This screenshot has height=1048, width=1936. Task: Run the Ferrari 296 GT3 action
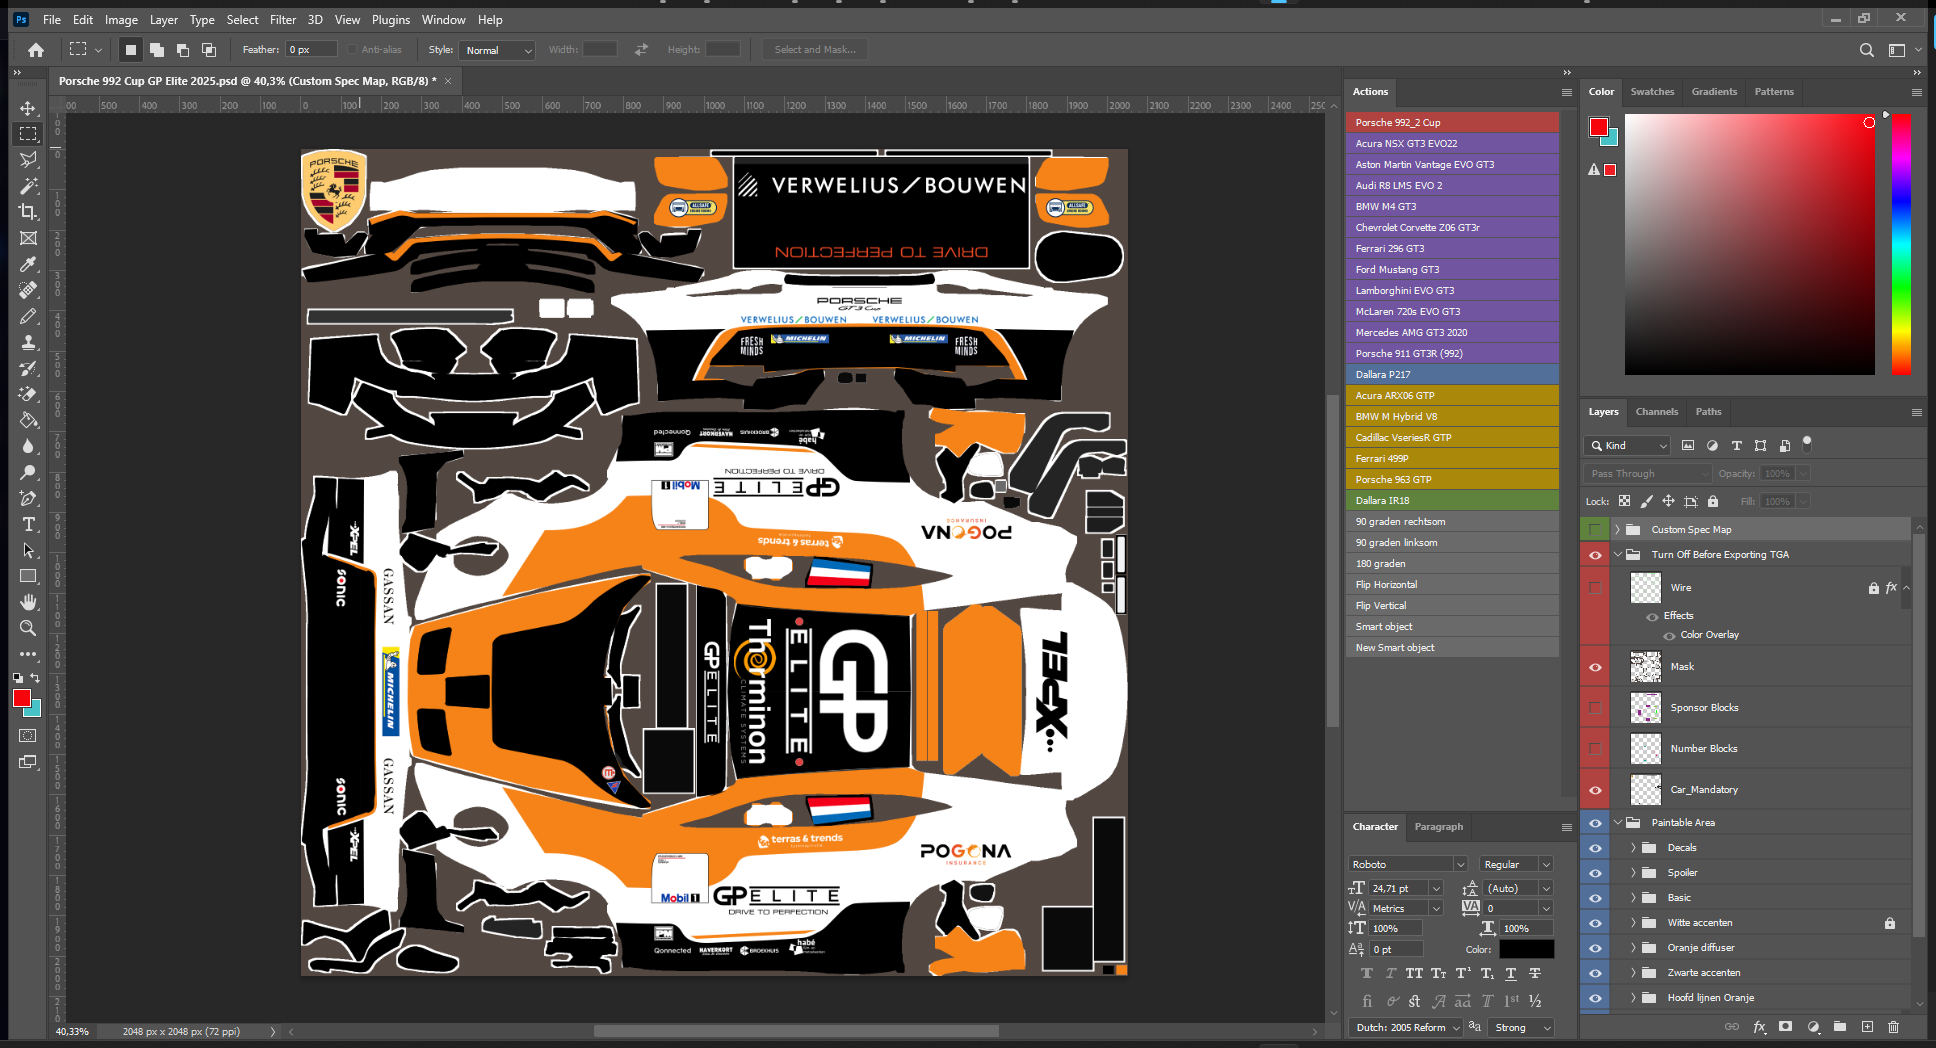point(1452,248)
